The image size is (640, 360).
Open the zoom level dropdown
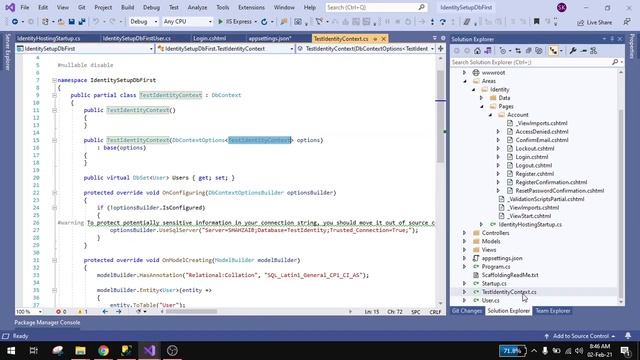click(x=29, y=311)
